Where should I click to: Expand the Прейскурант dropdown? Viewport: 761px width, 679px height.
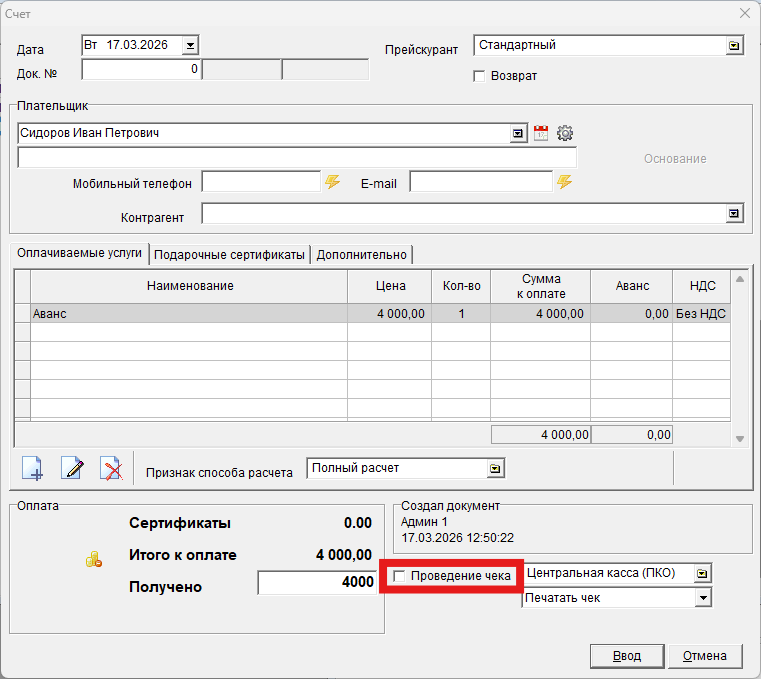pyautogui.click(x=734, y=46)
